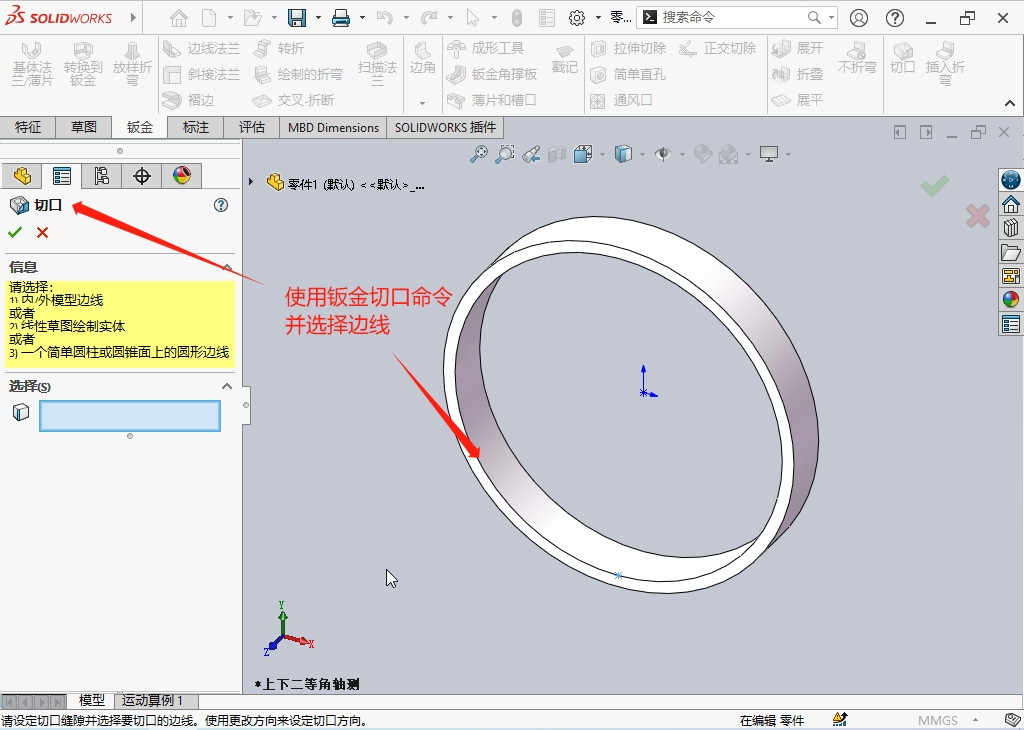The width and height of the screenshot is (1024, 730).
Task: Collapse the 信息 section chevron
Action: click(x=227, y=268)
